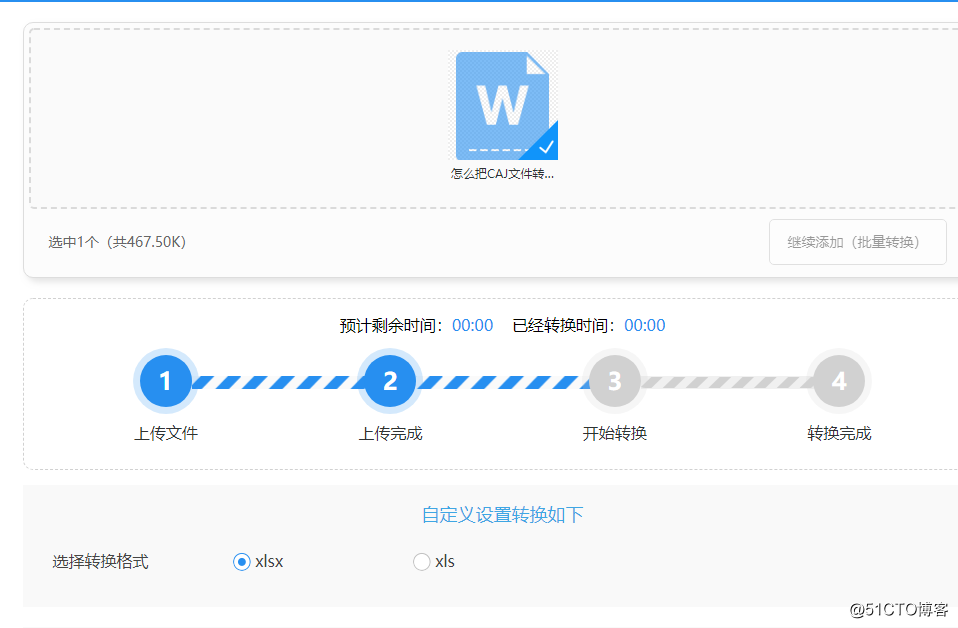Click the 已经转换时间 00:00 value
Viewport: 958px width, 628px height.
pos(645,325)
